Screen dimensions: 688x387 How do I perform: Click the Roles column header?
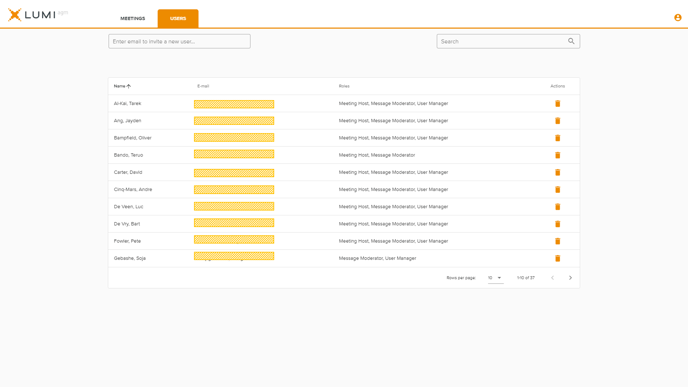344,86
